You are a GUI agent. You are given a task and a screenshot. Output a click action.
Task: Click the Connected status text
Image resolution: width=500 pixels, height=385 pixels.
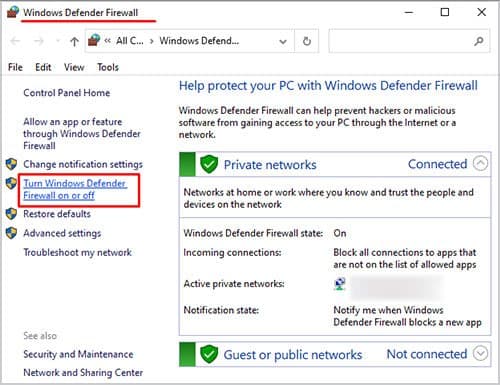click(x=437, y=164)
